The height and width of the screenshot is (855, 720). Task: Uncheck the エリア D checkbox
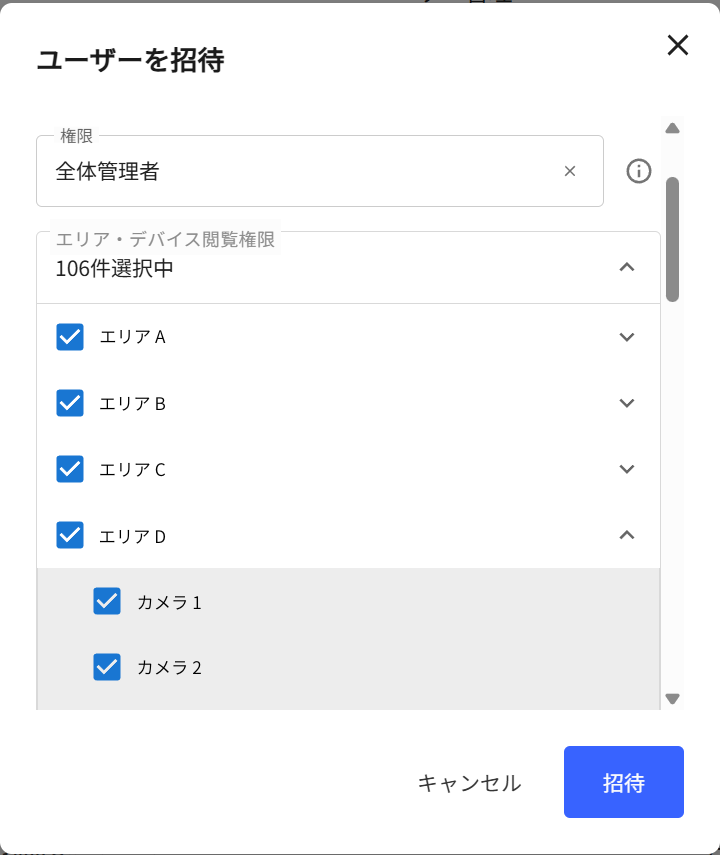[70, 535]
